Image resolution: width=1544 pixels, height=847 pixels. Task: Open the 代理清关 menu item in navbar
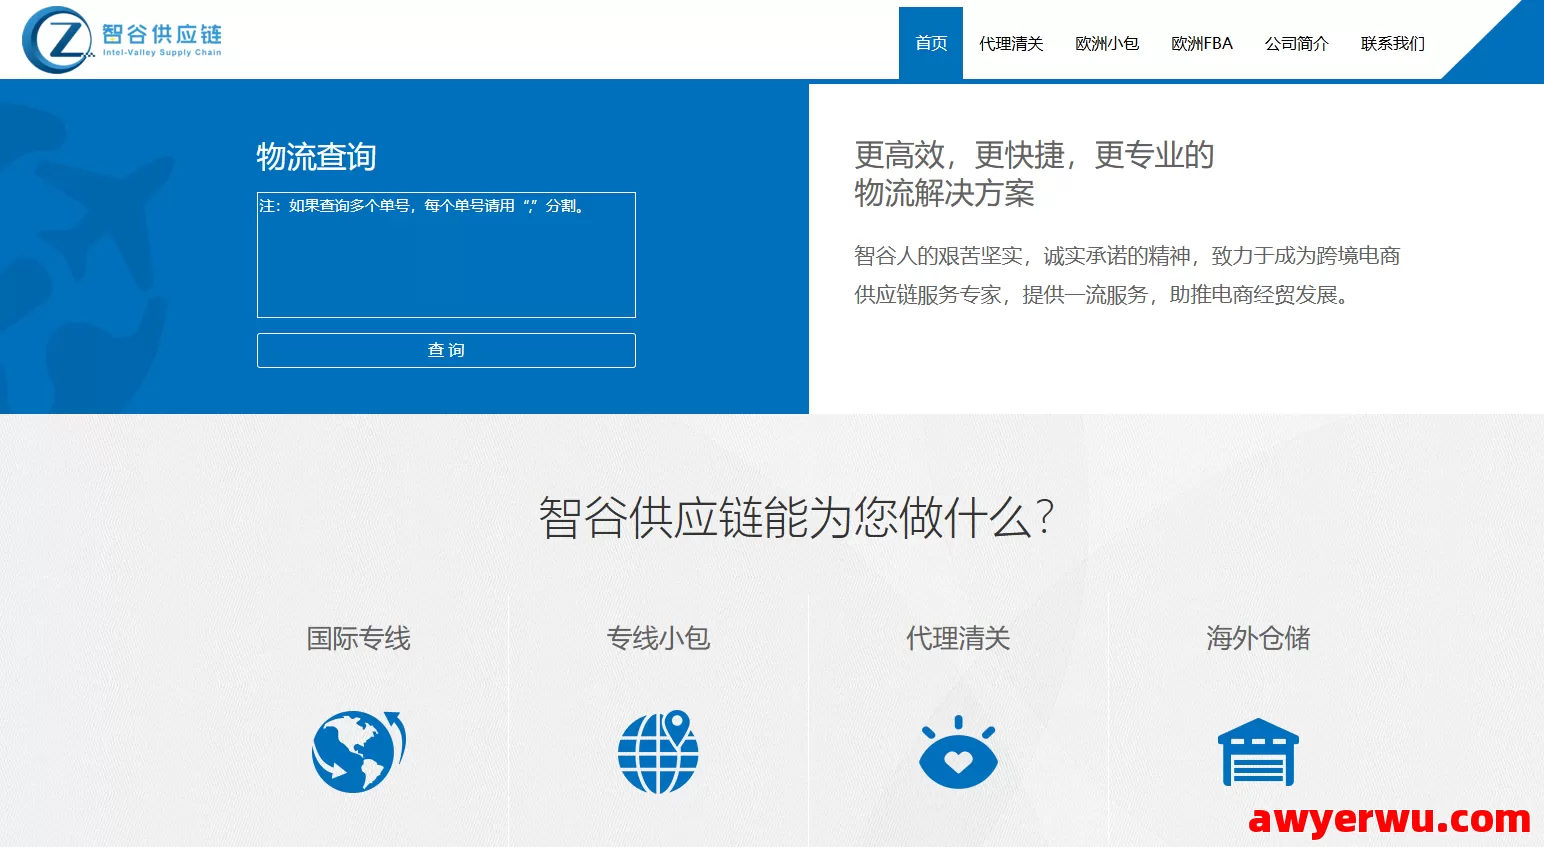point(1011,43)
